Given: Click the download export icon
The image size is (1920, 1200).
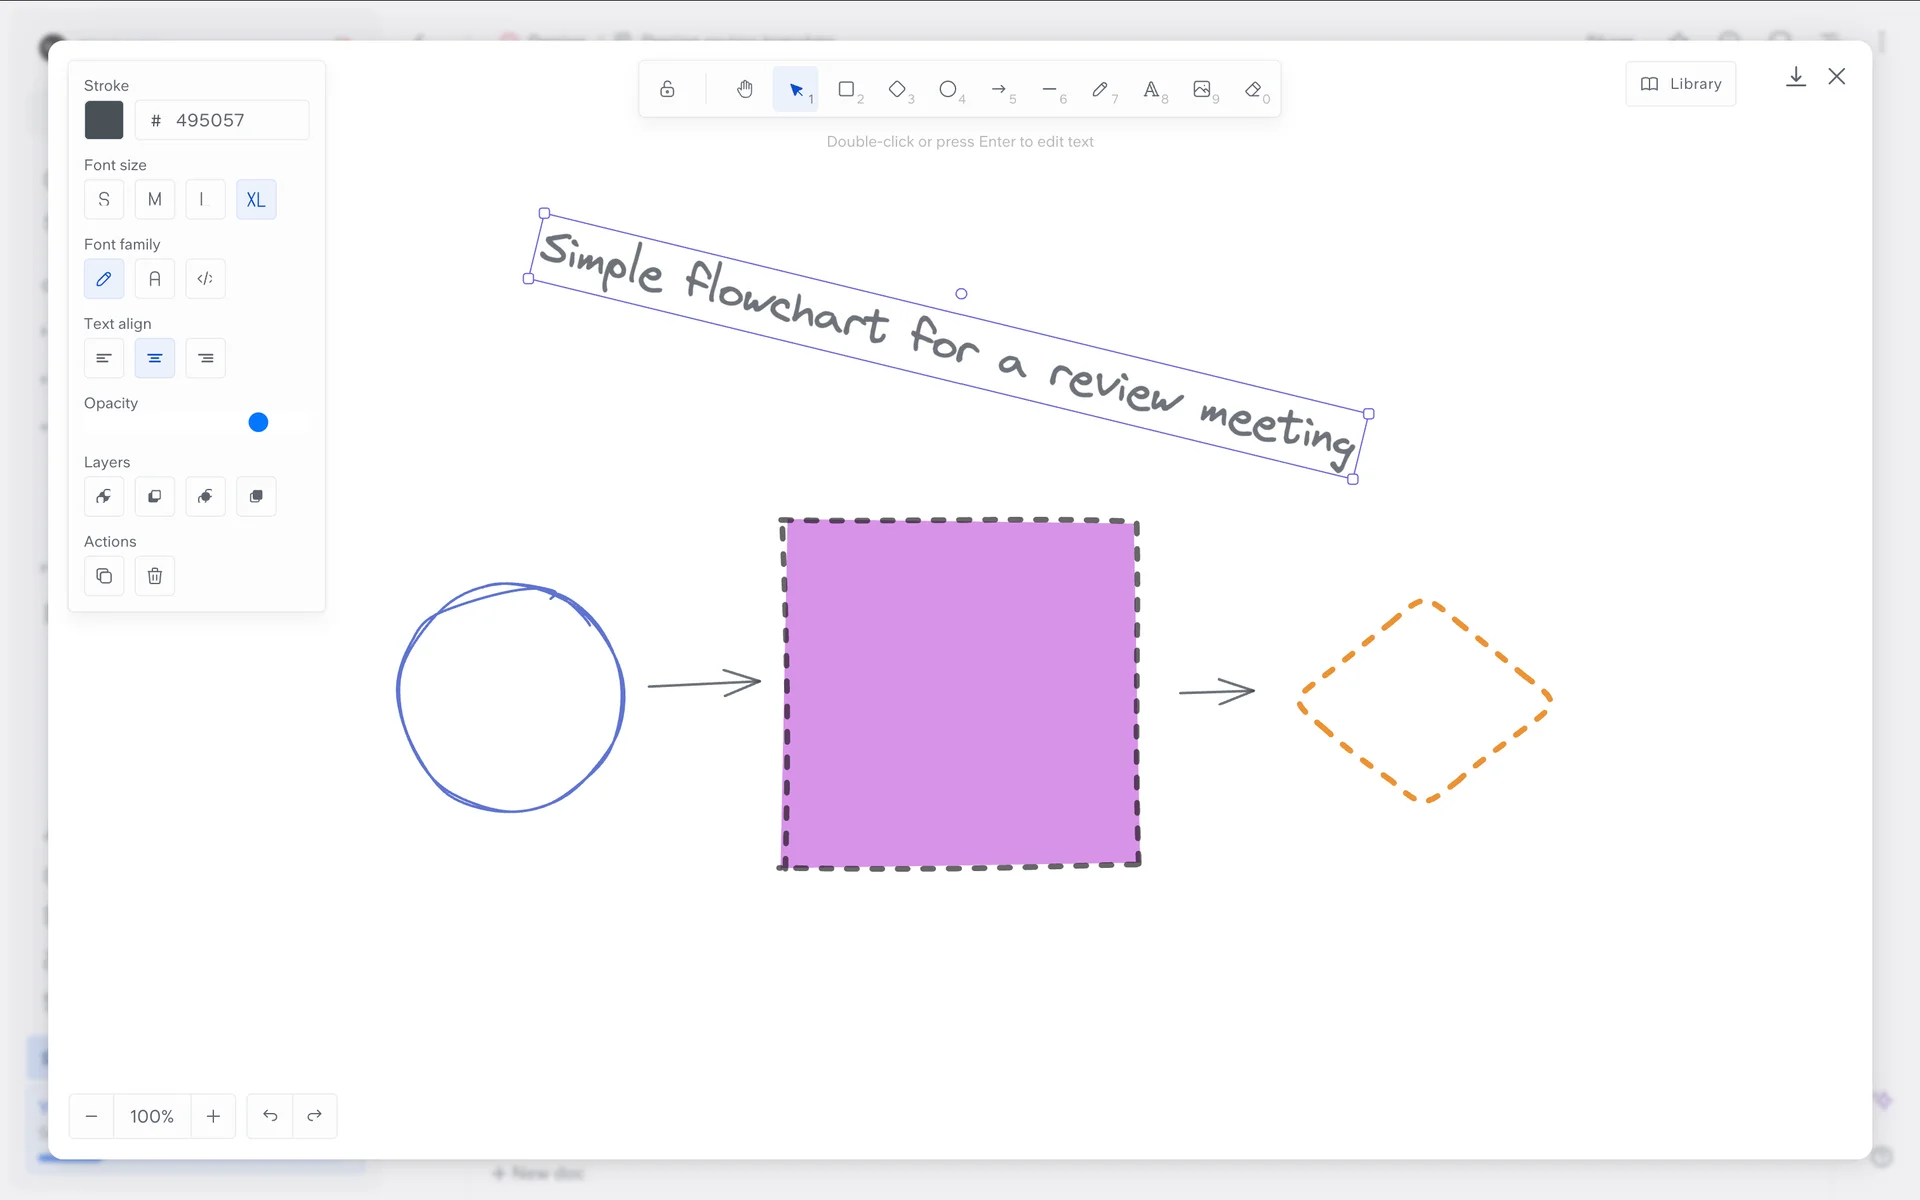Looking at the screenshot, I should coord(1796,77).
